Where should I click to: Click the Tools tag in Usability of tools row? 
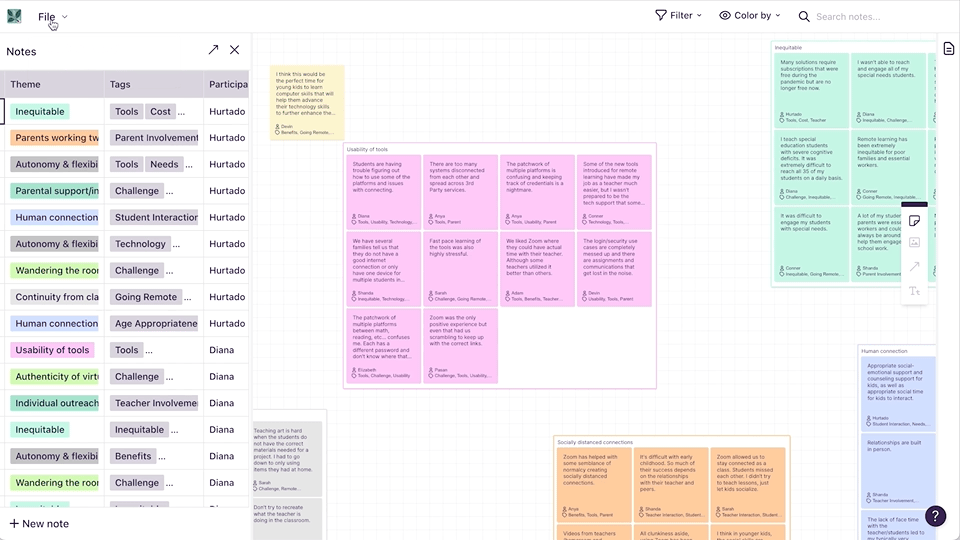coord(127,350)
